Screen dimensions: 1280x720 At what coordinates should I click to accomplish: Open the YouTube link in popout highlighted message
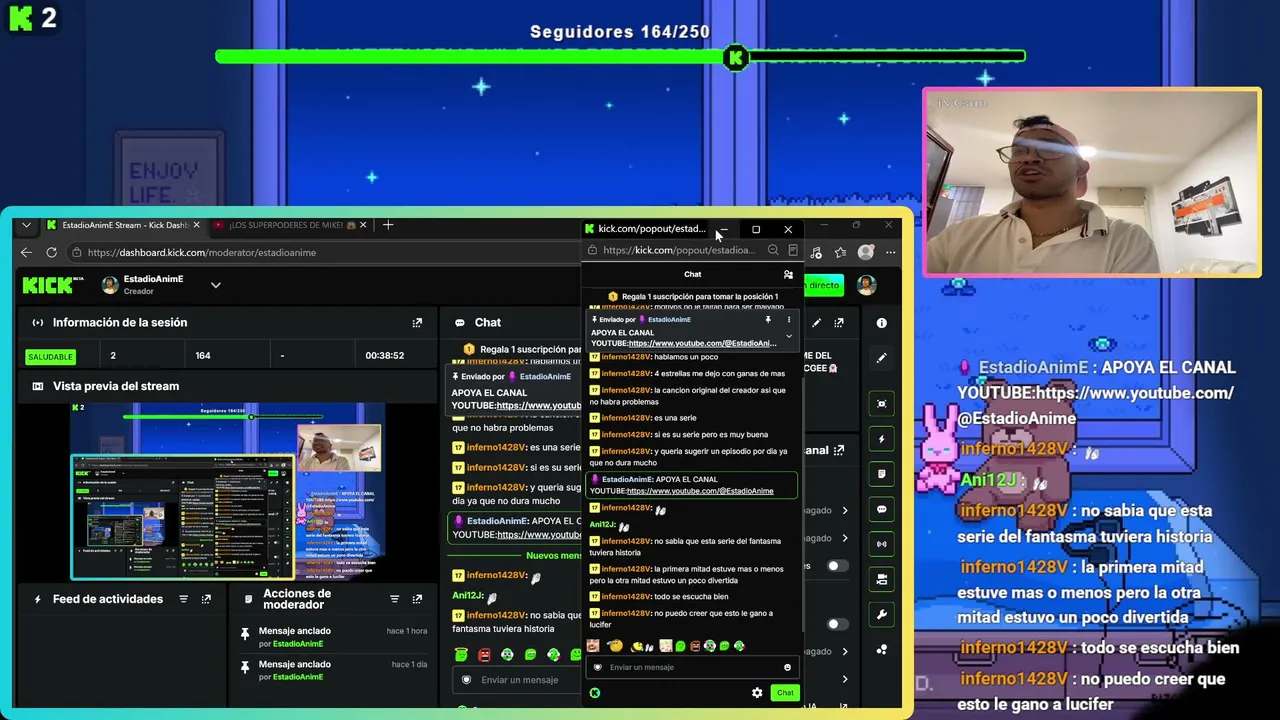pos(700,491)
